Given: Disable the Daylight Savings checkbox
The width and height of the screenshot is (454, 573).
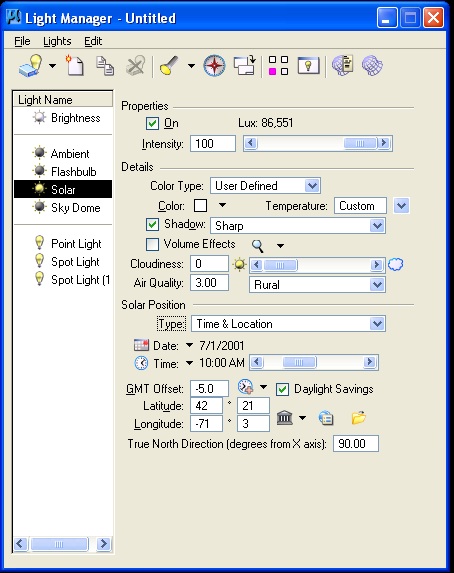Looking at the screenshot, I should pos(282,389).
